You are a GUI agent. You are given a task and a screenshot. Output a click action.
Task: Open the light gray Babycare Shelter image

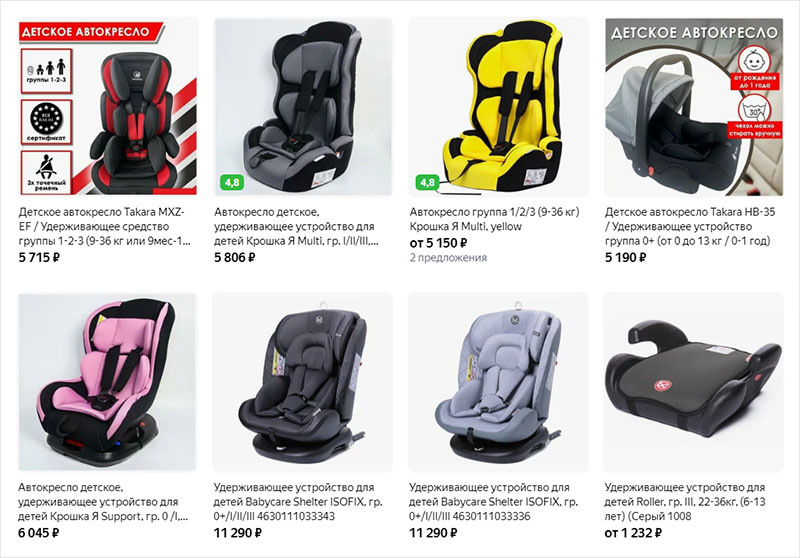tap(498, 382)
